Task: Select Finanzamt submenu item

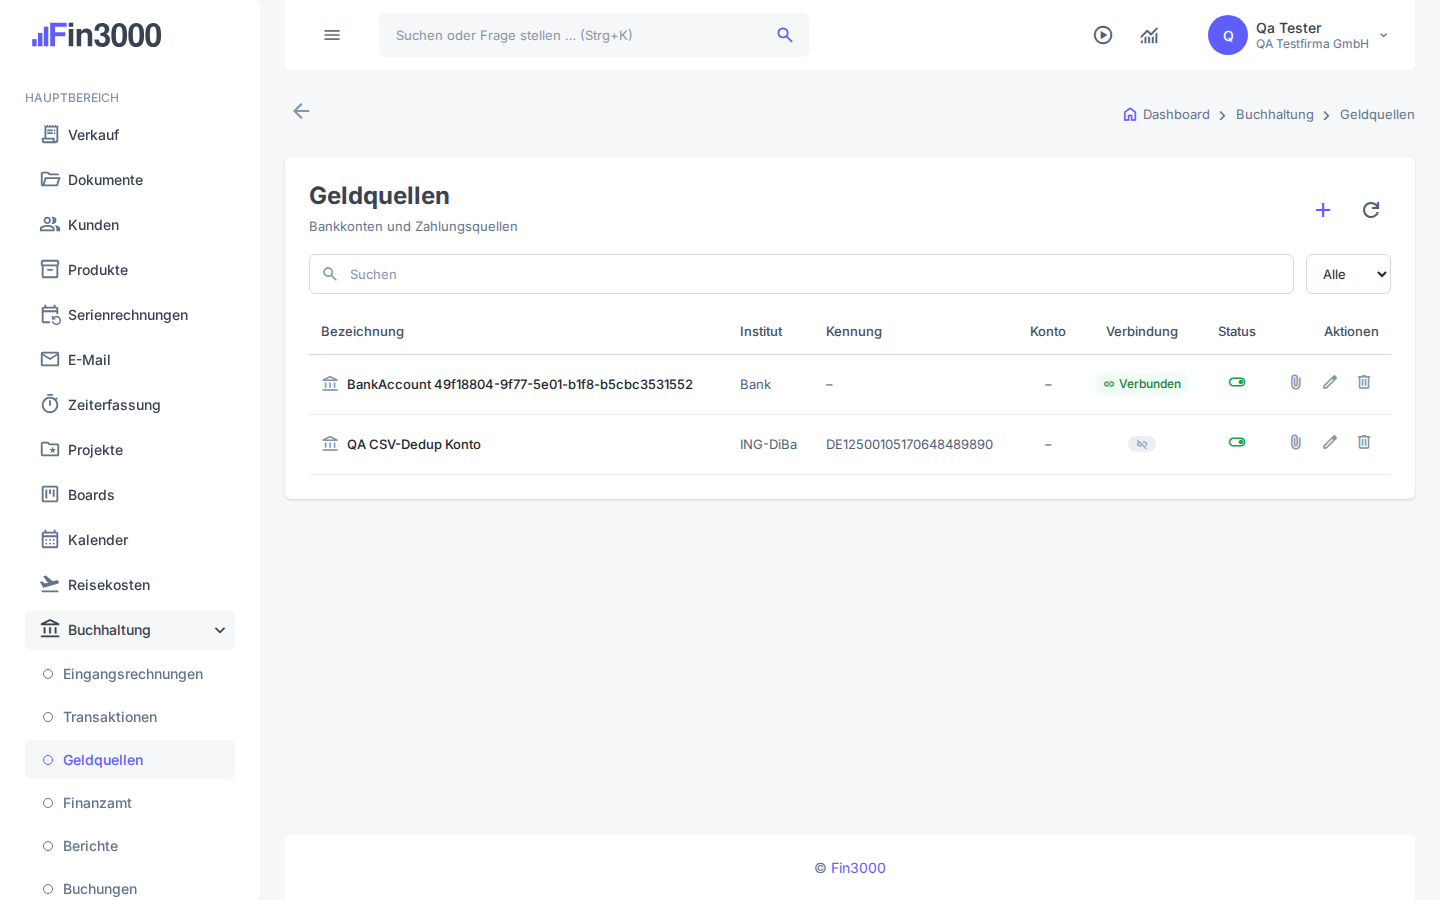Action: point(130,803)
